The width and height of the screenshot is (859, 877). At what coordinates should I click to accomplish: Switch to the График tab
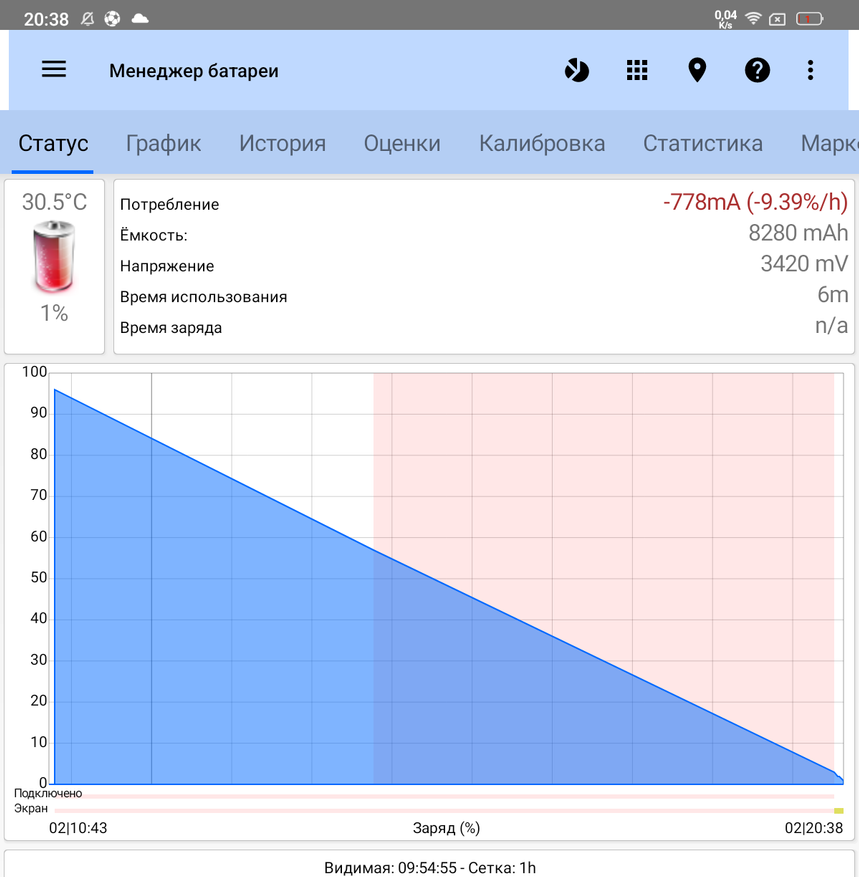163,143
